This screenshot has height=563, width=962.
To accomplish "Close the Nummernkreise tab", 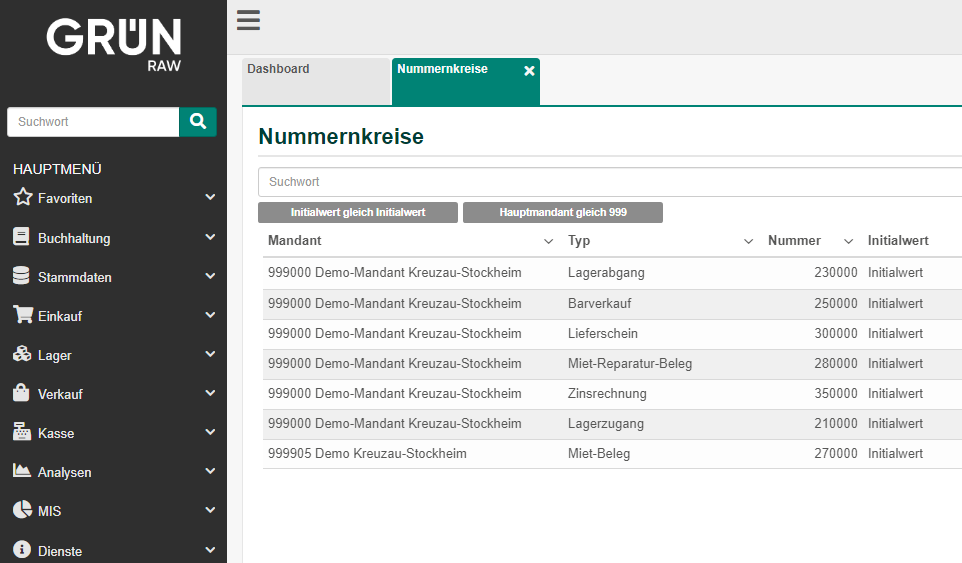I will pos(529,71).
